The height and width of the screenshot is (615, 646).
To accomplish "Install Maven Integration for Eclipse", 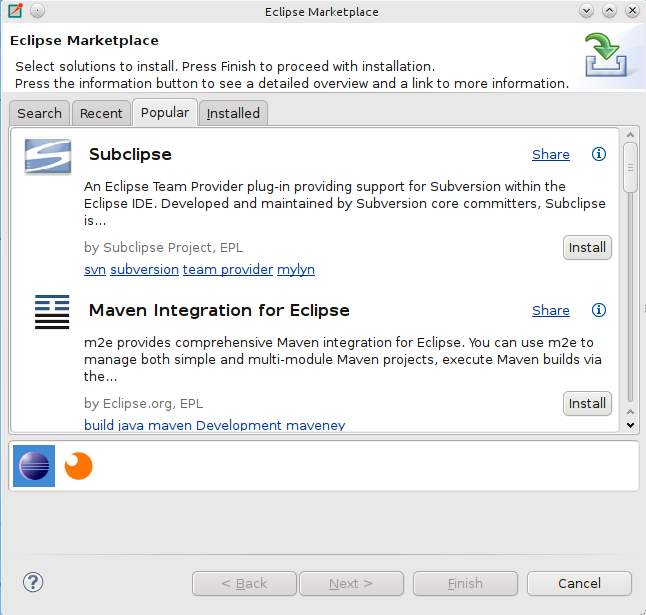I will coord(587,403).
